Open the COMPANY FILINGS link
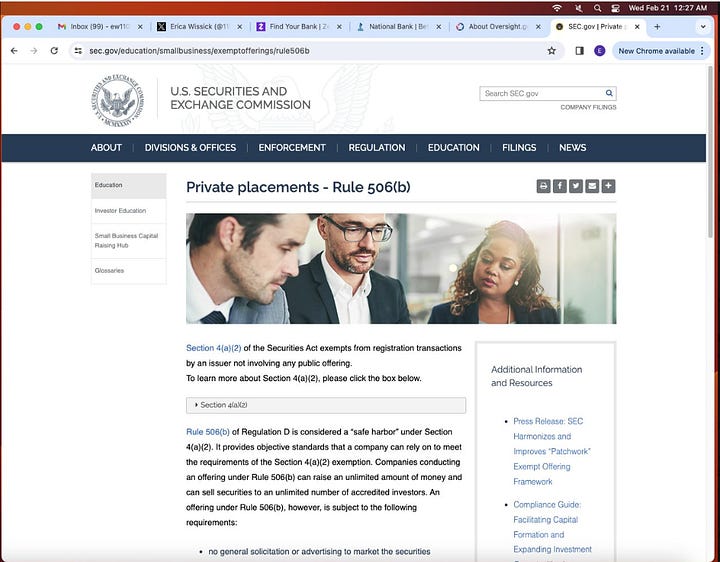 point(588,107)
